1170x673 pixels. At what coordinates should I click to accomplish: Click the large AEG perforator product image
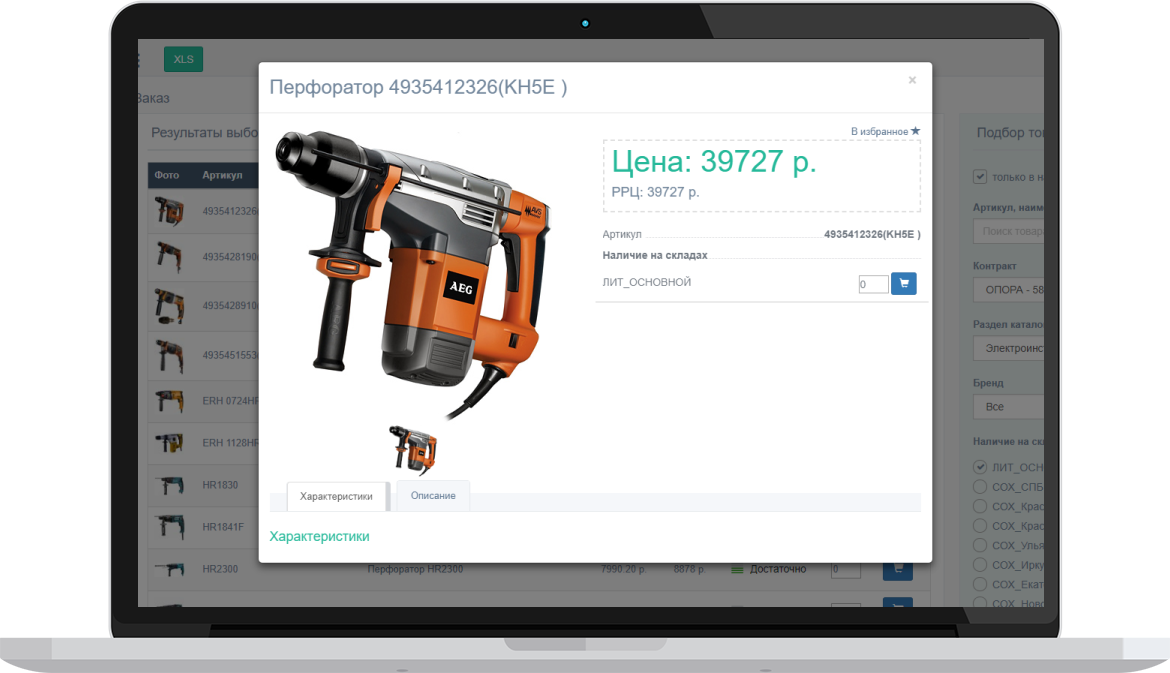413,273
